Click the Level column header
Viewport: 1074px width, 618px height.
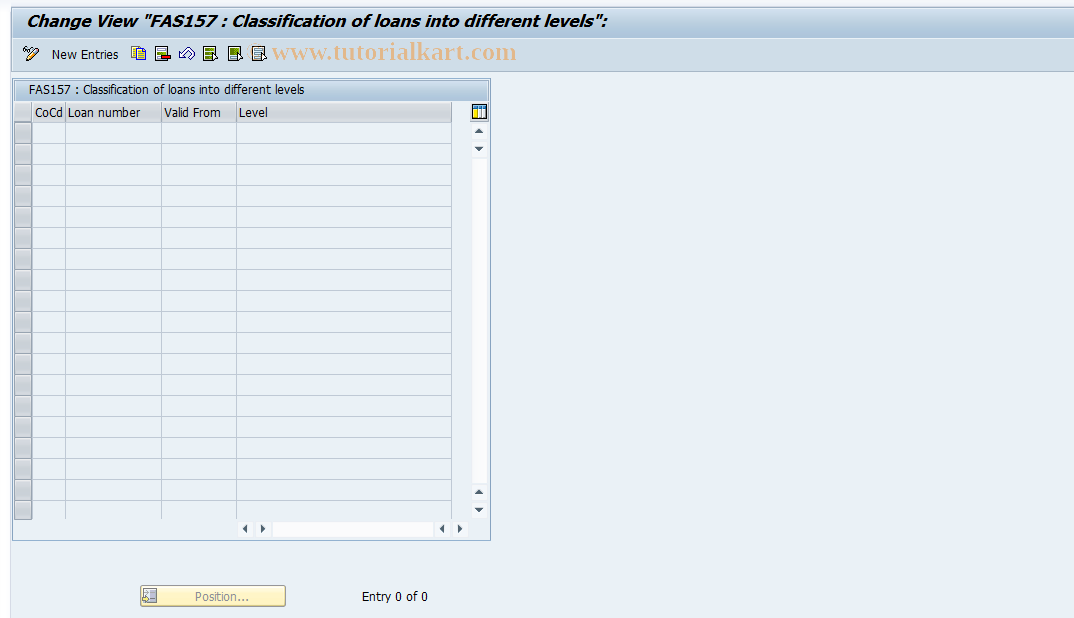tap(344, 112)
